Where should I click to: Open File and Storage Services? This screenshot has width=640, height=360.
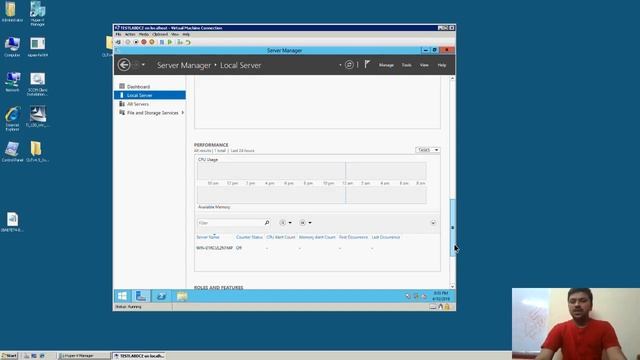coord(152,113)
